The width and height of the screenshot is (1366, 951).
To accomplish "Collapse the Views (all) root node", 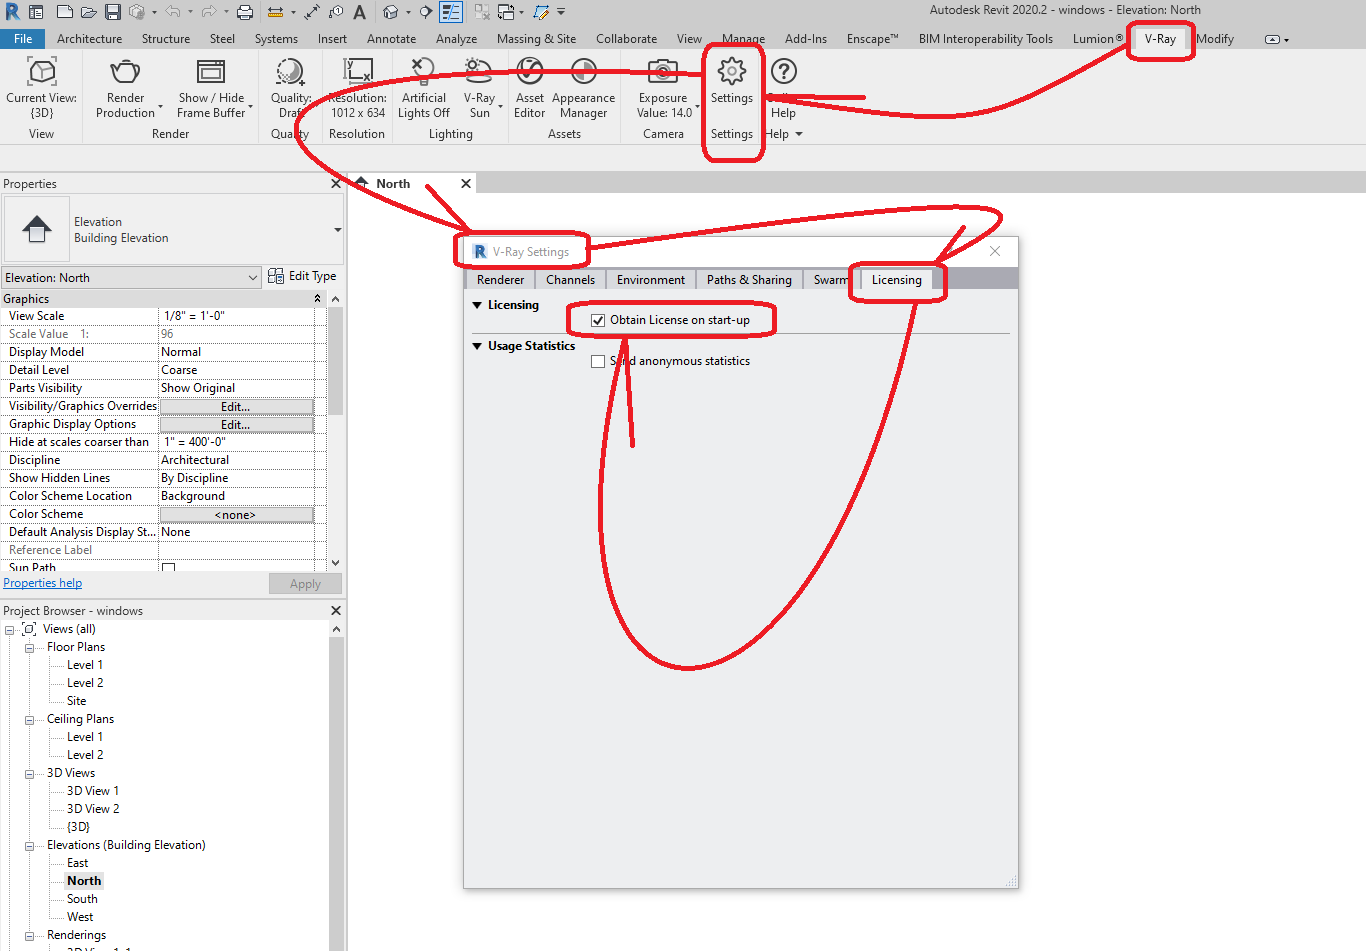I will pyautogui.click(x=9, y=630).
